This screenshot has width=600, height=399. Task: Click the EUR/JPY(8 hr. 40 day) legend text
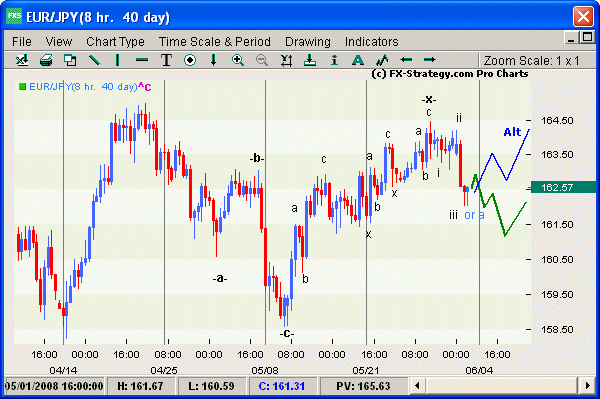click(83, 87)
